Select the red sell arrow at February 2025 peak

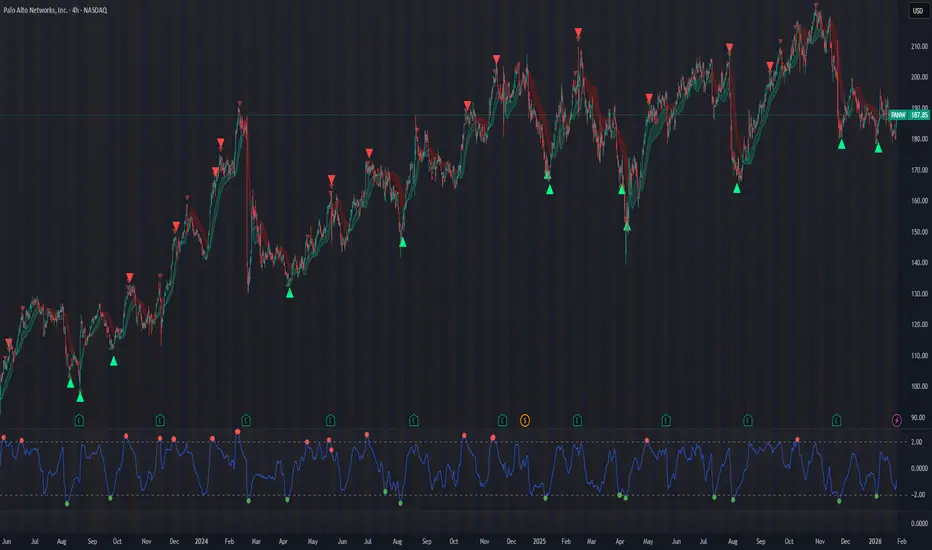coord(578,32)
